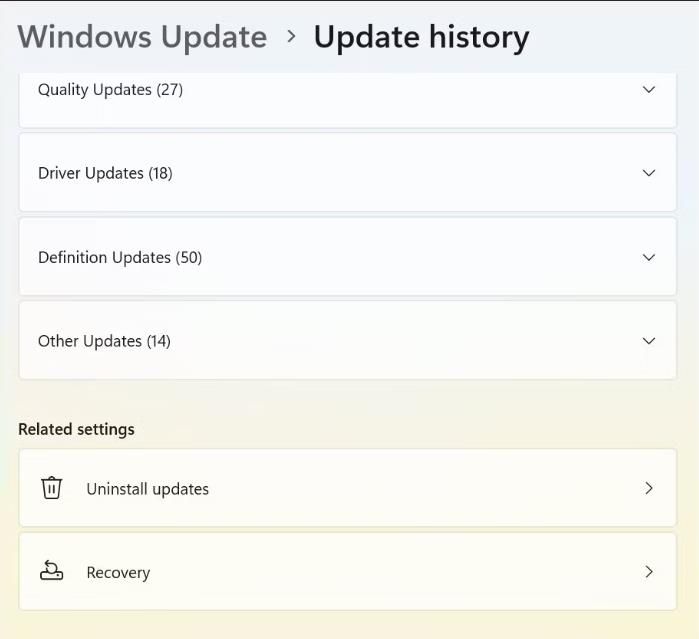Click the Related settings heading
699x639 pixels.
click(x=76, y=429)
